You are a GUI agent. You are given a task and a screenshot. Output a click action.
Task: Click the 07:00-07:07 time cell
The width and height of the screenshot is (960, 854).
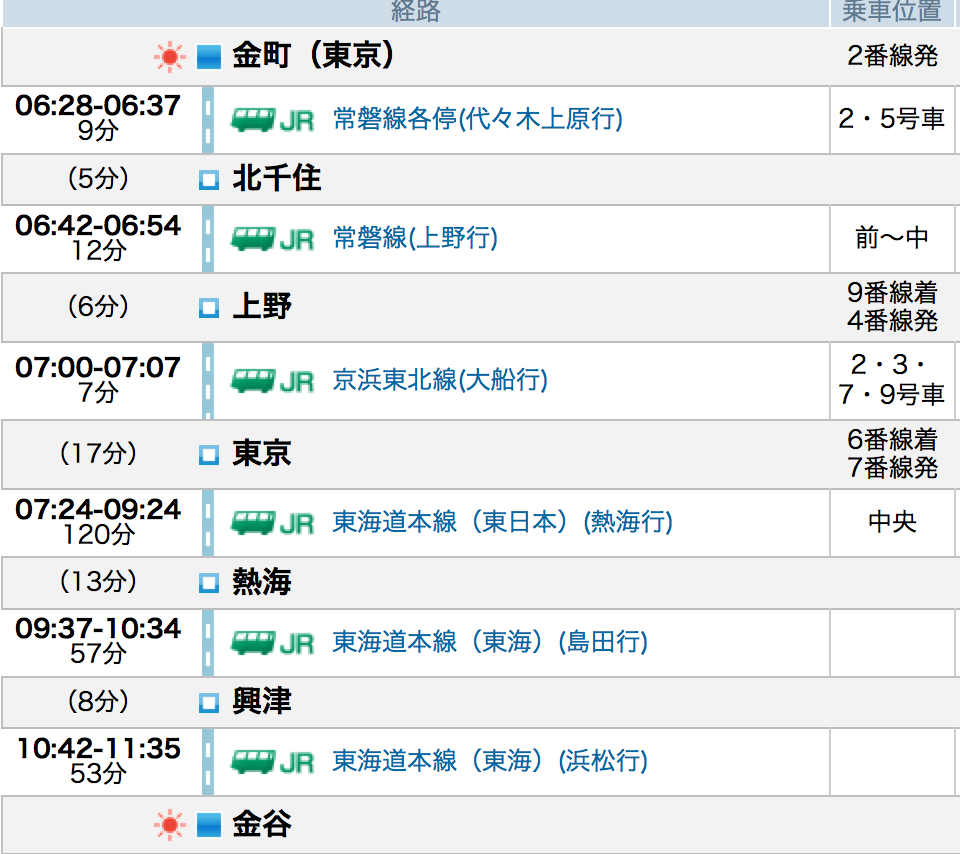(x=98, y=368)
